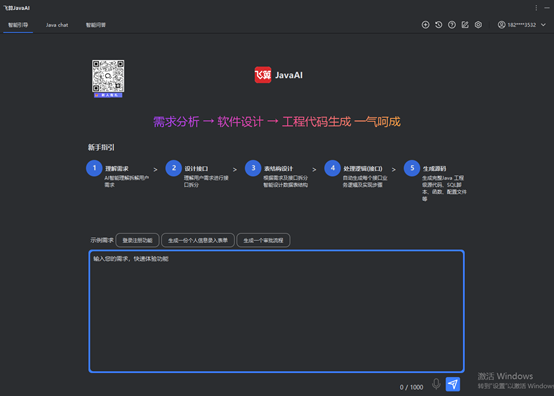The image size is (554, 396).
Task: Click the FeiSuan JavaAI red logo
Action: click(263, 75)
